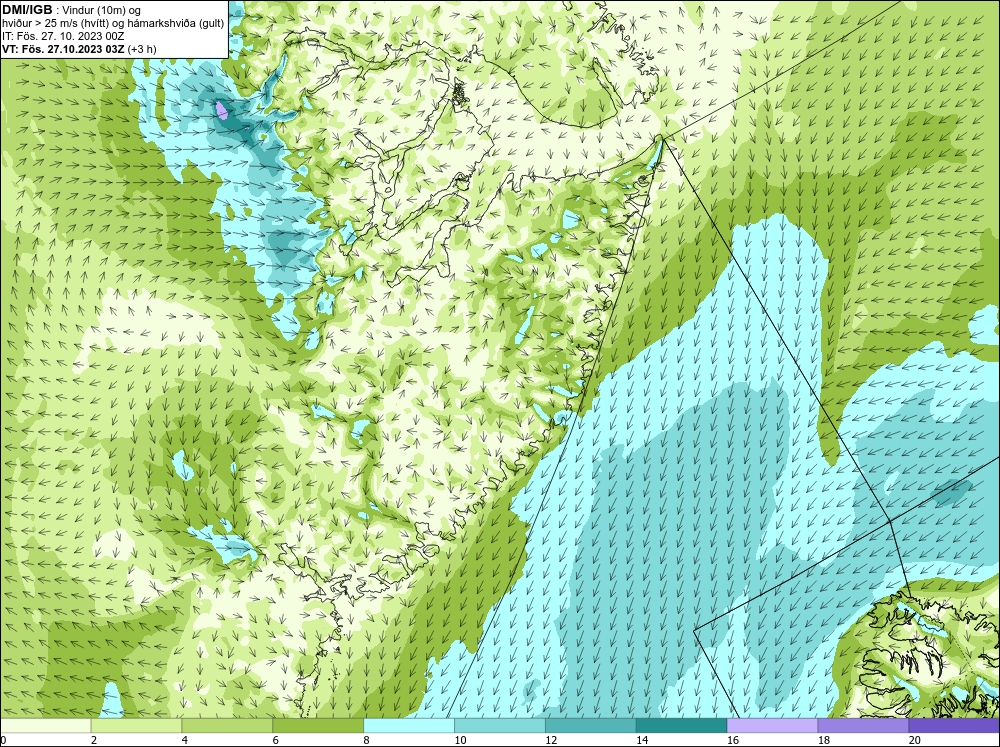
Task: Click the 10–12 m/s teal legend swatch
Action: (500, 726)
